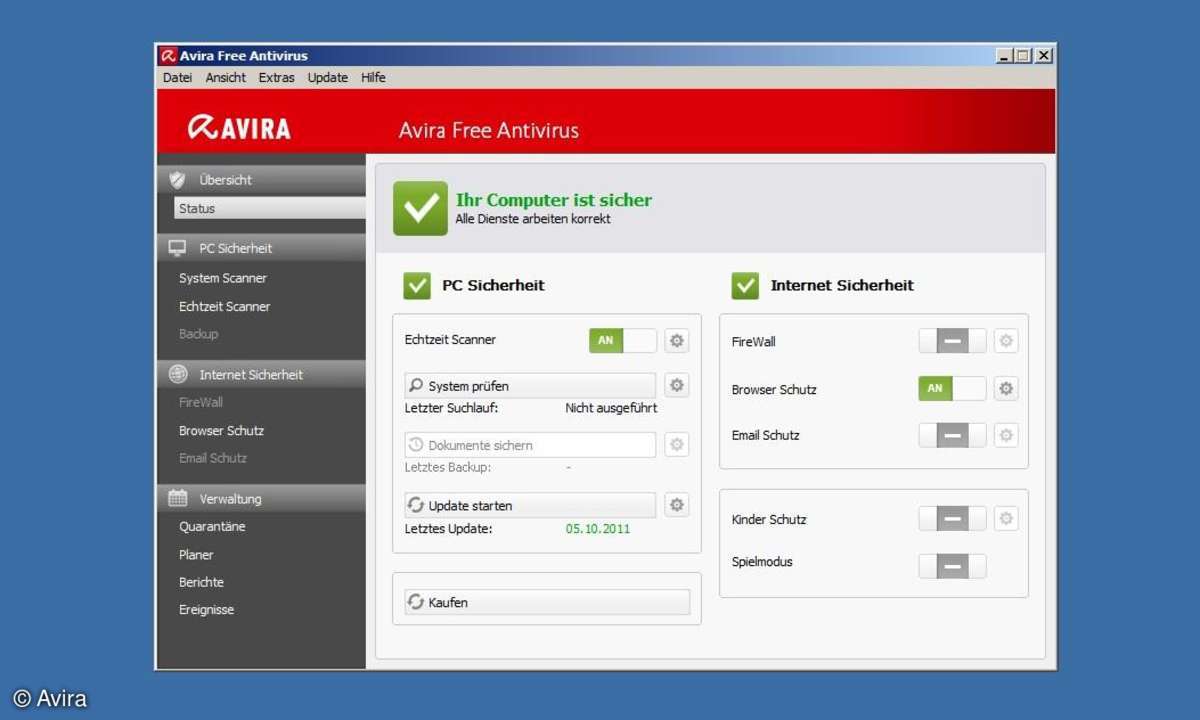
Task: Open the Update menu
Action: (x=328, y=78)
